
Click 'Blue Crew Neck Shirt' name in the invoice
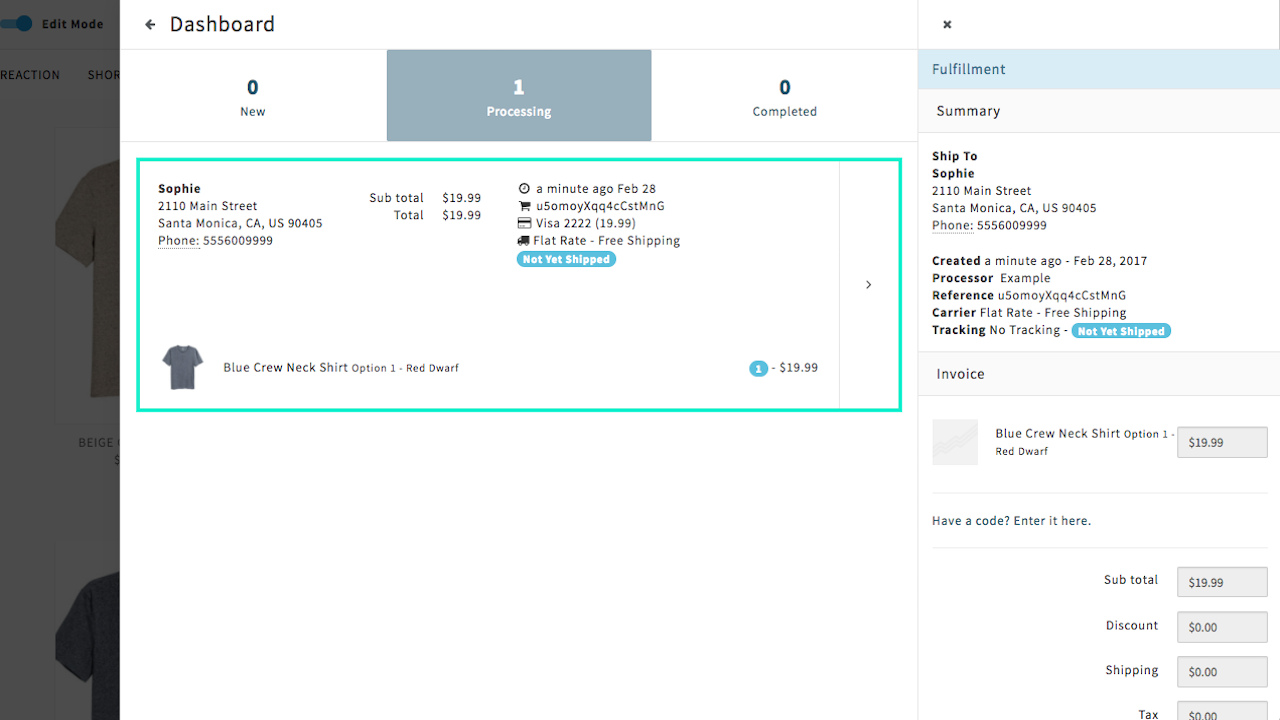pos(1058,434)
